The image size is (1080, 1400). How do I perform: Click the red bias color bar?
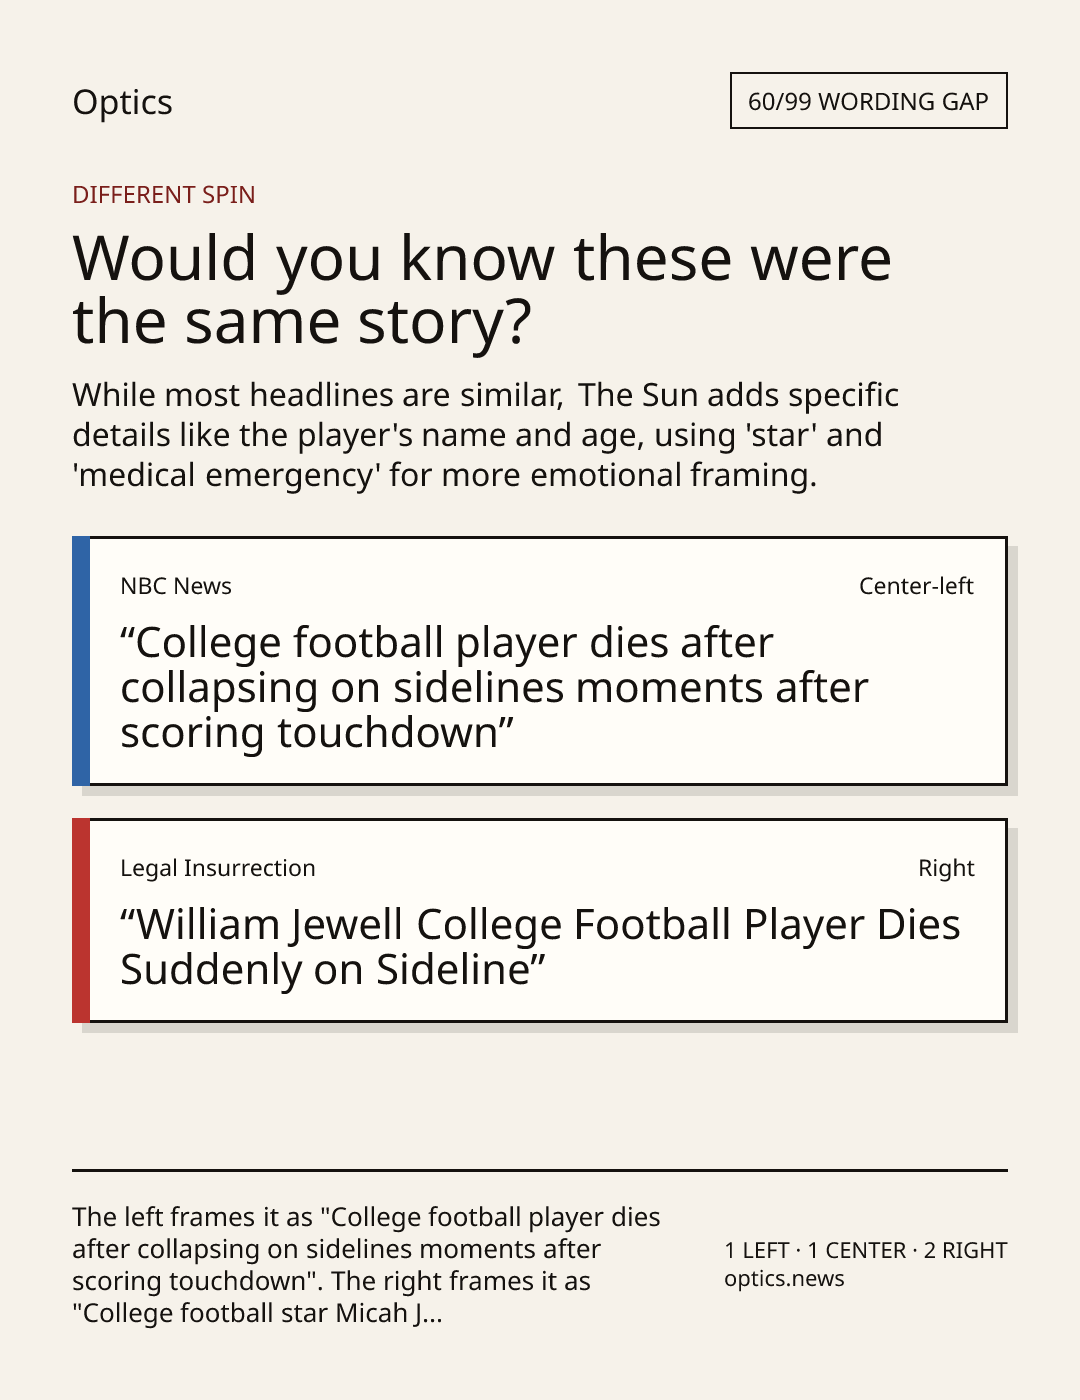click(81, 920)
